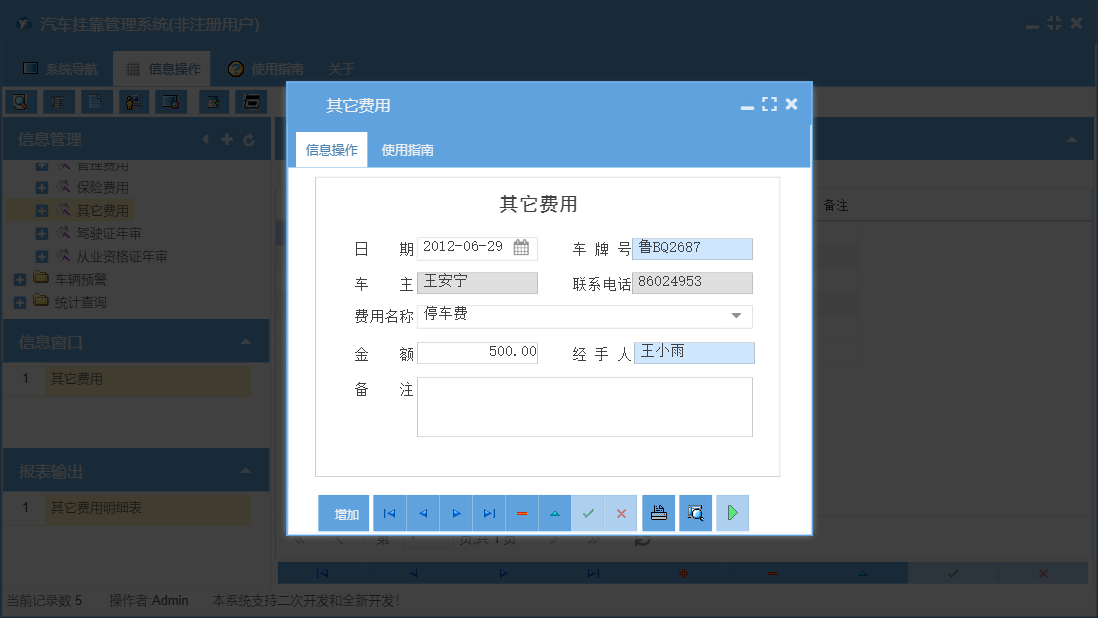
Task: Open the date picker calendar for 日期
Action: pos(523,246)
